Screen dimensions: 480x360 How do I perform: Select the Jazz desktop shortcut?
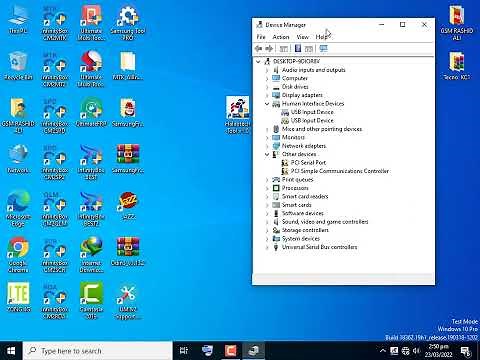pyautogui.click(x=128, y=206)
